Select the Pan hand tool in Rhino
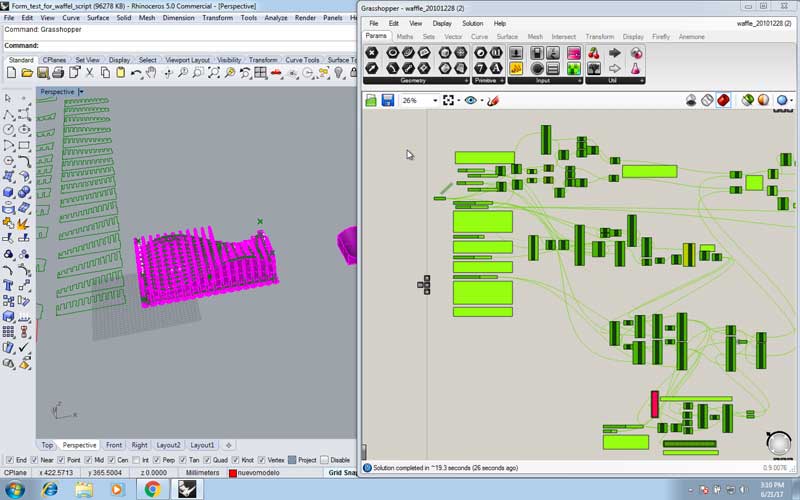The width and height of the screenshot is (800, 500). (x=151, y=73)
